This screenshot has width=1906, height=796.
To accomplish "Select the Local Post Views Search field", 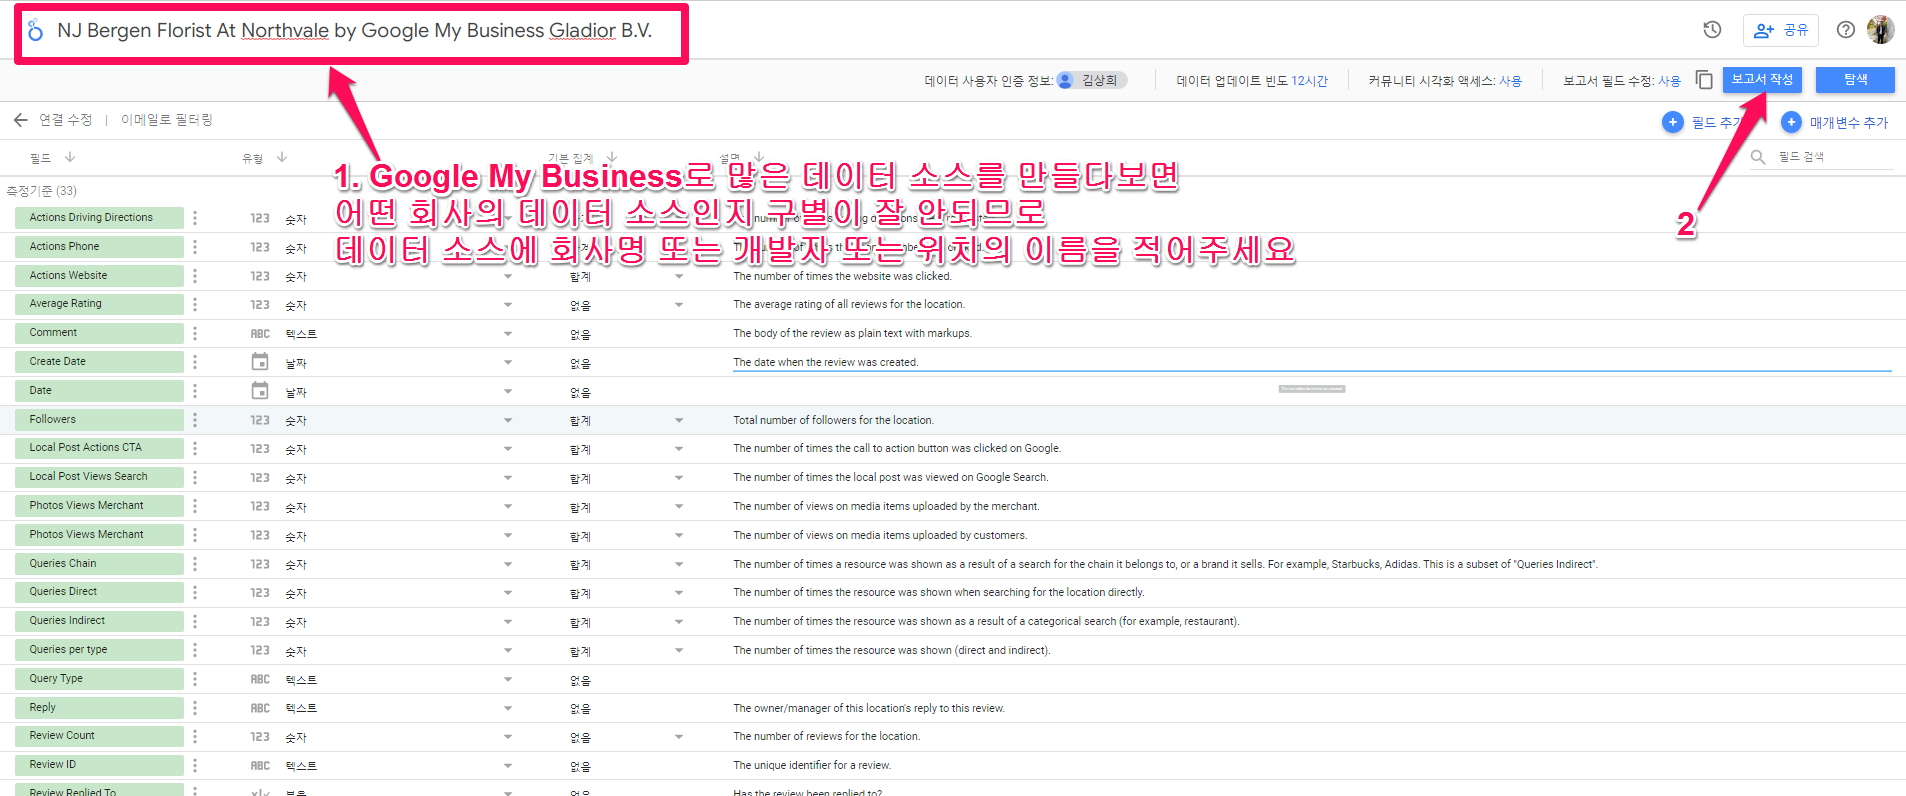I will coord(99,477).
